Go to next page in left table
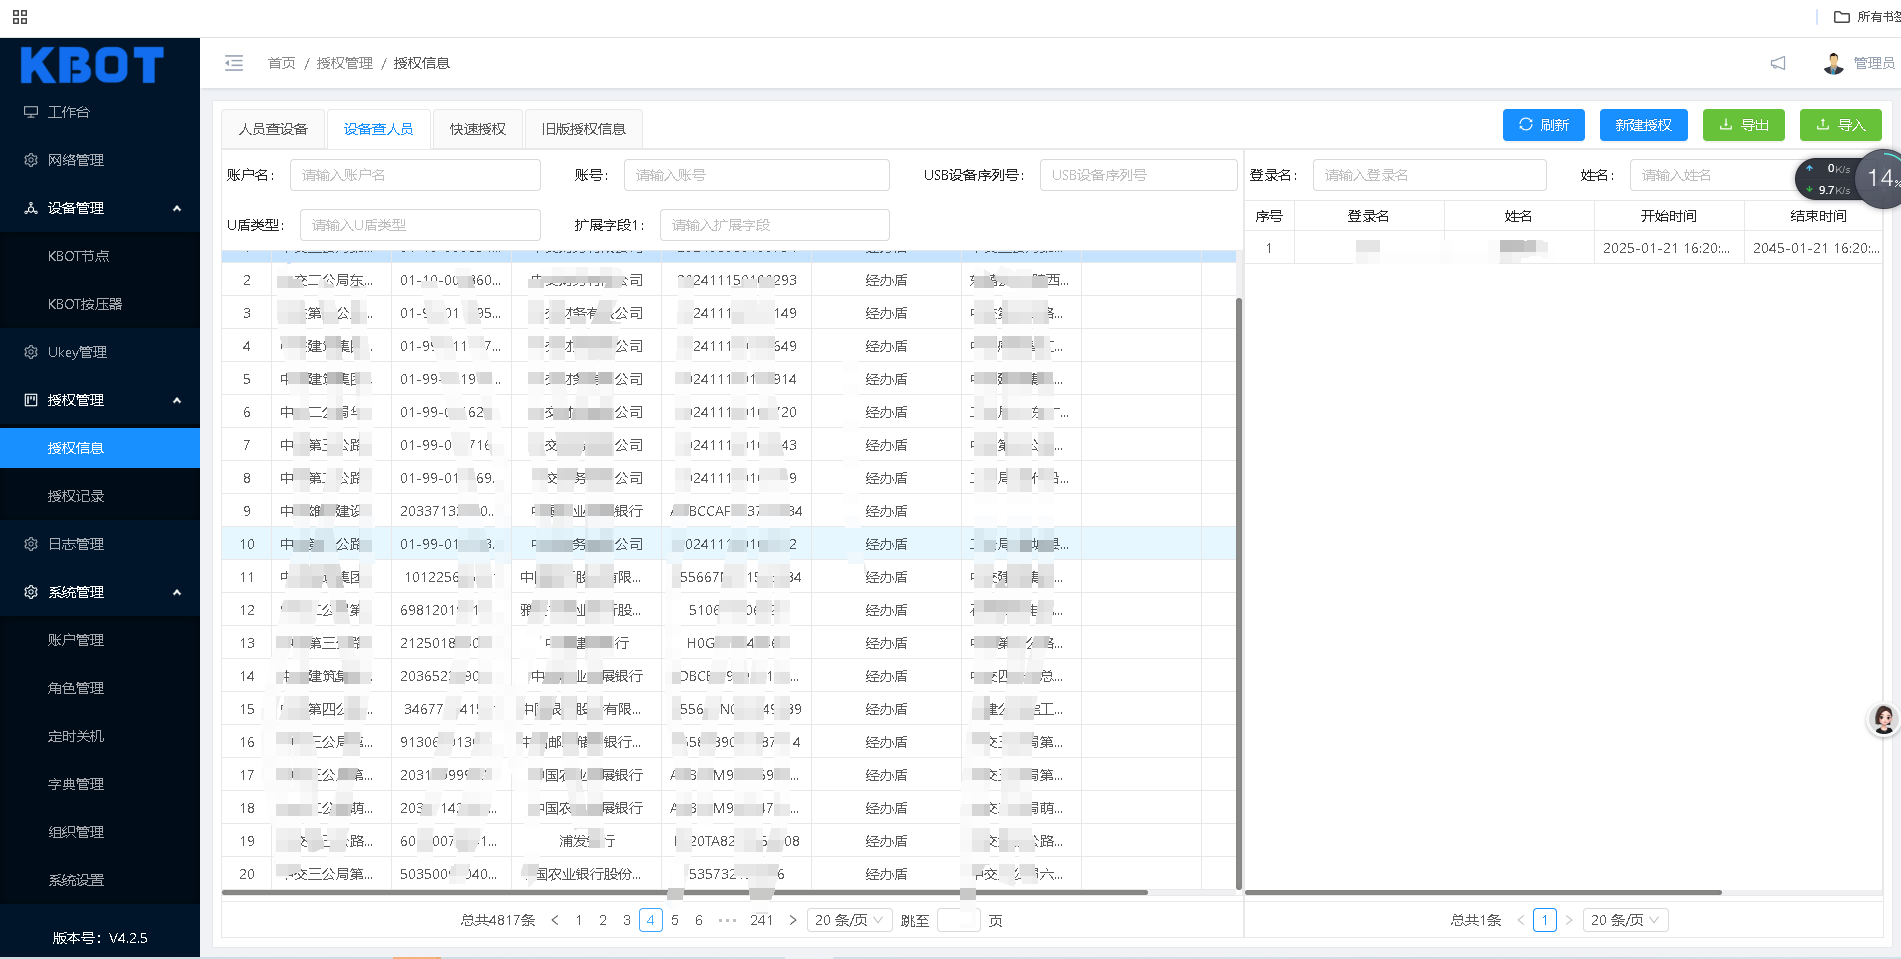Viewport: 1901px width, 959px height. [x=793, y=920]
